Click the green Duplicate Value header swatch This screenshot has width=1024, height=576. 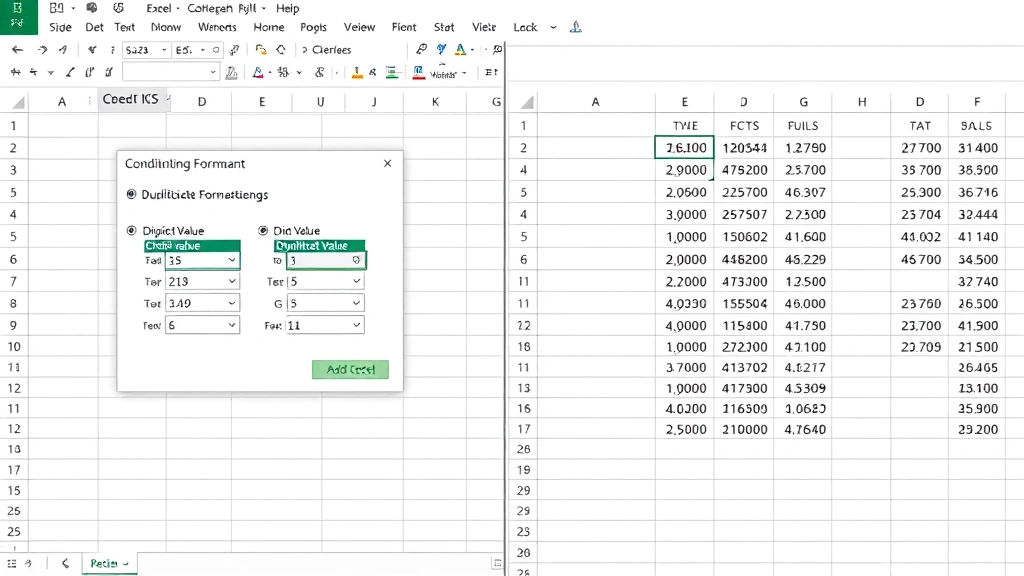point(320,245)
